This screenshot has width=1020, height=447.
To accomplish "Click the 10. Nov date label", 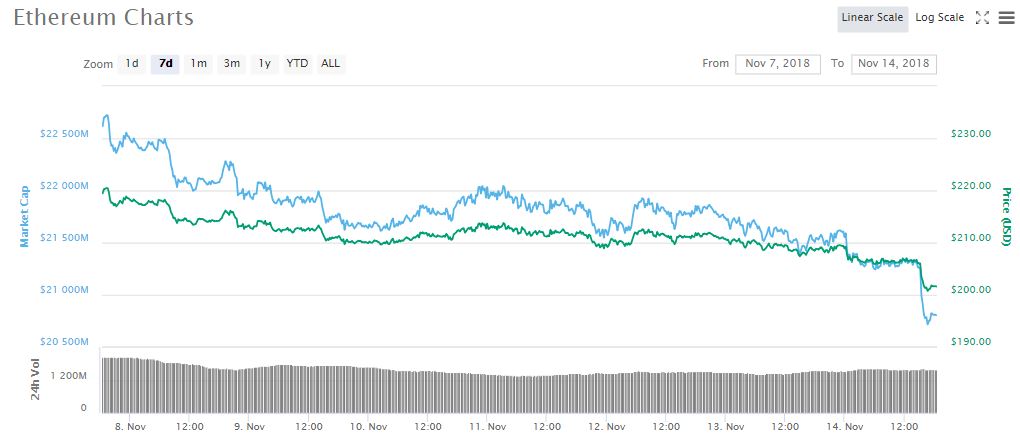I will click(368, 427).
